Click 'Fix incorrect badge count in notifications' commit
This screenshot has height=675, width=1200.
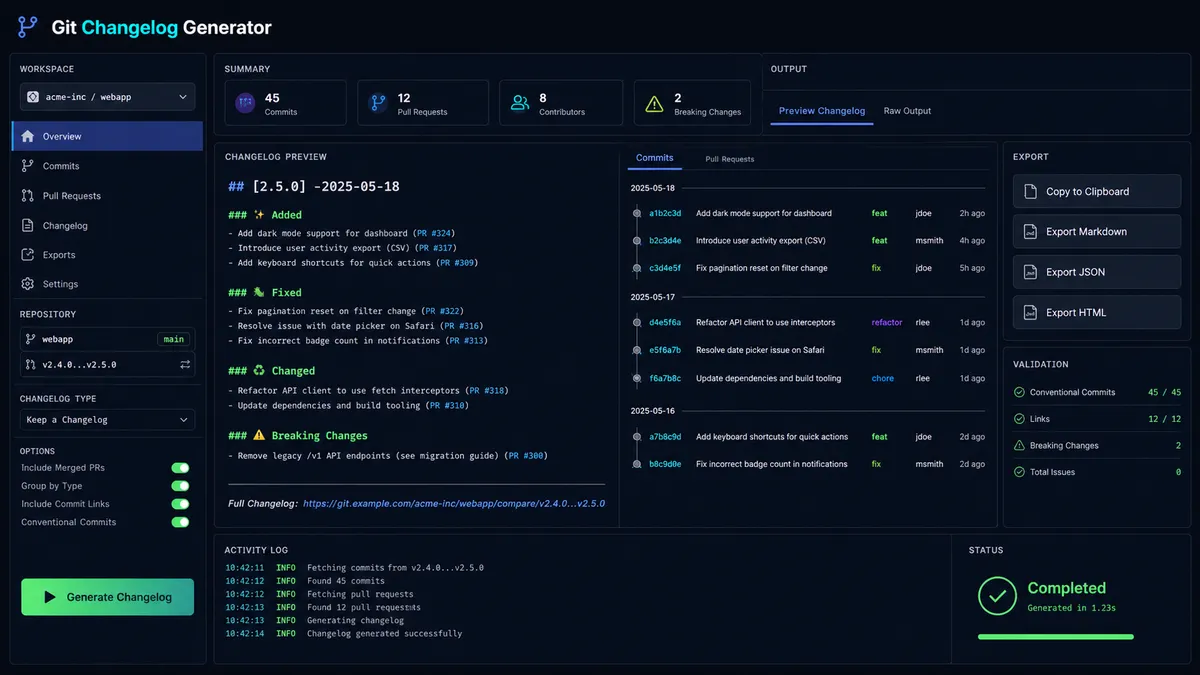point(771,464)
